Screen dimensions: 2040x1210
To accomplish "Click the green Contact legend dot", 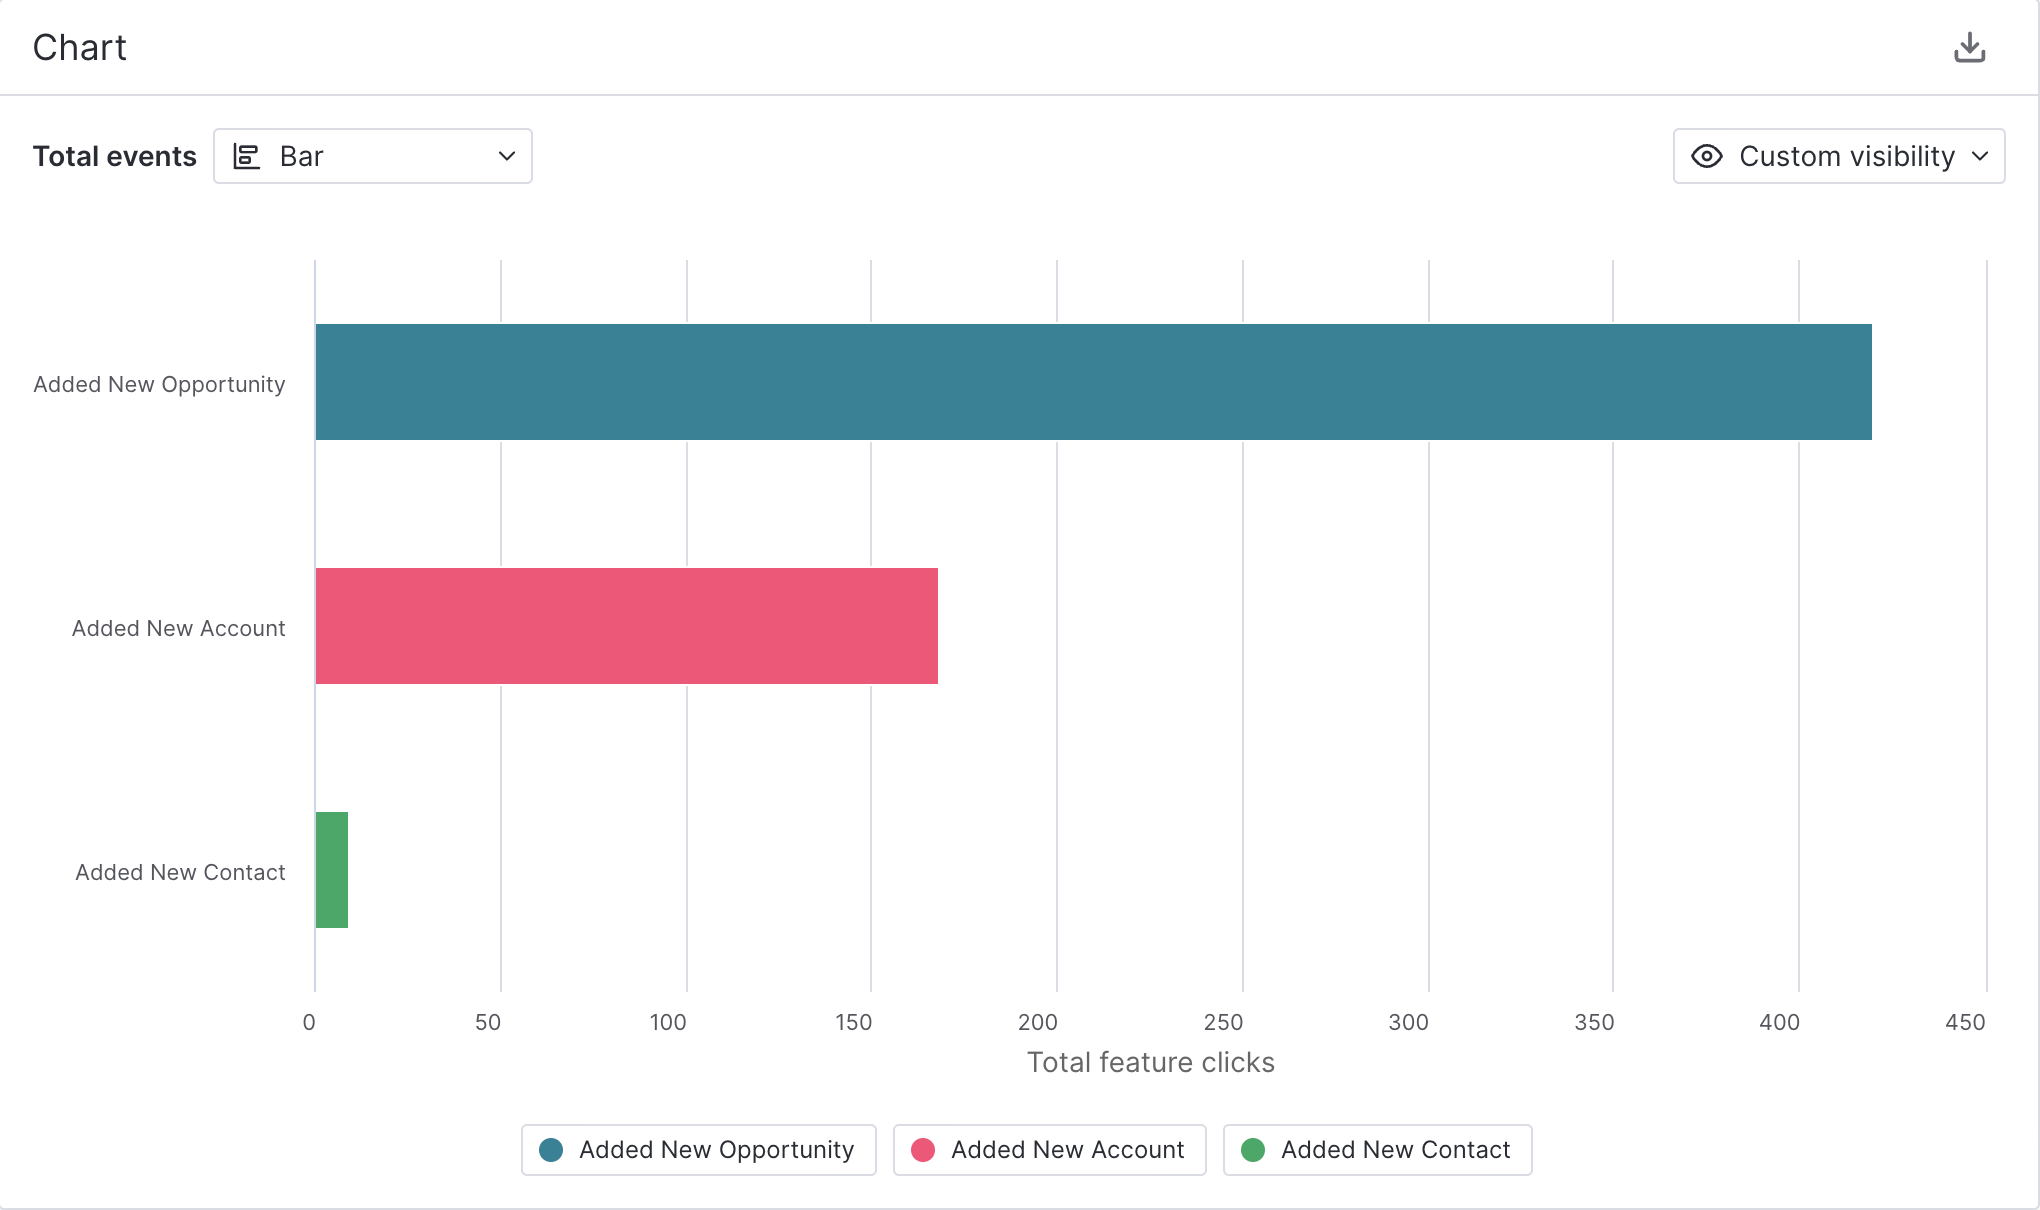I will (1253, 1150).
